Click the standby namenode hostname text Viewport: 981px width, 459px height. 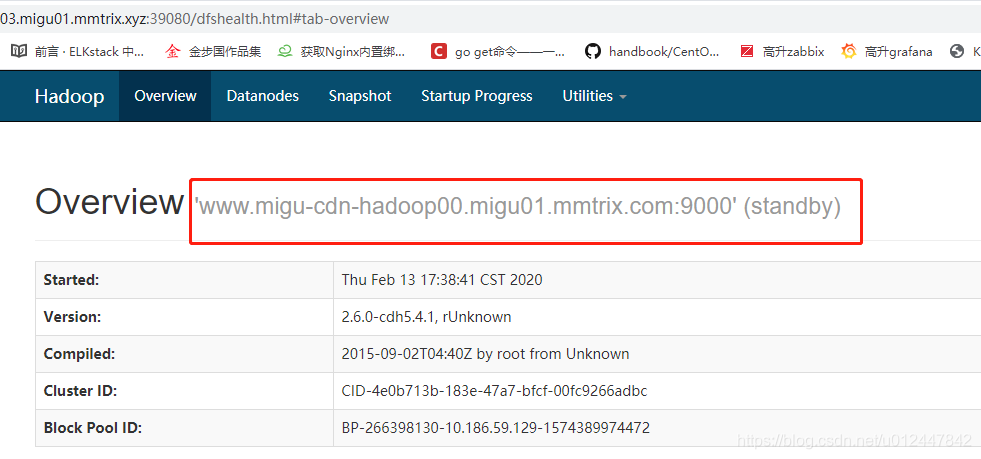(x=517, y=207)
